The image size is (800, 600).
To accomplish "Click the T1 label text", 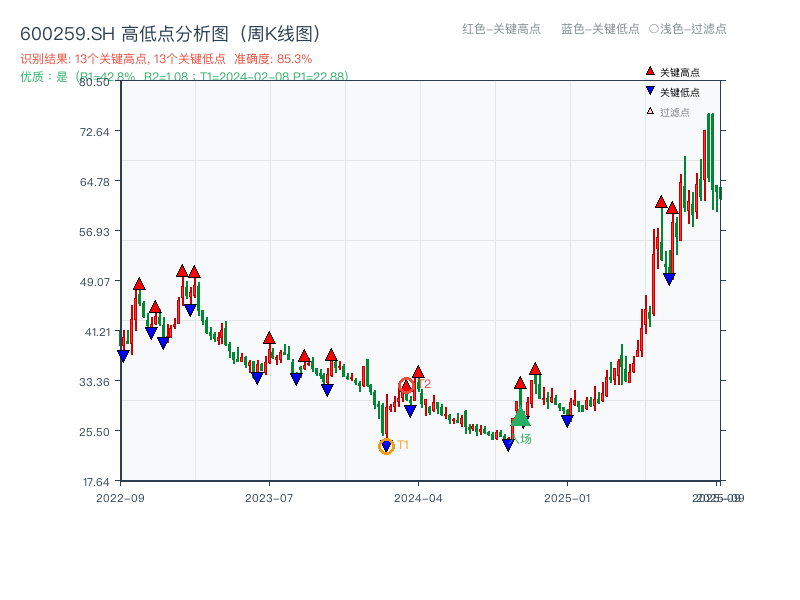I will [403, 445].
